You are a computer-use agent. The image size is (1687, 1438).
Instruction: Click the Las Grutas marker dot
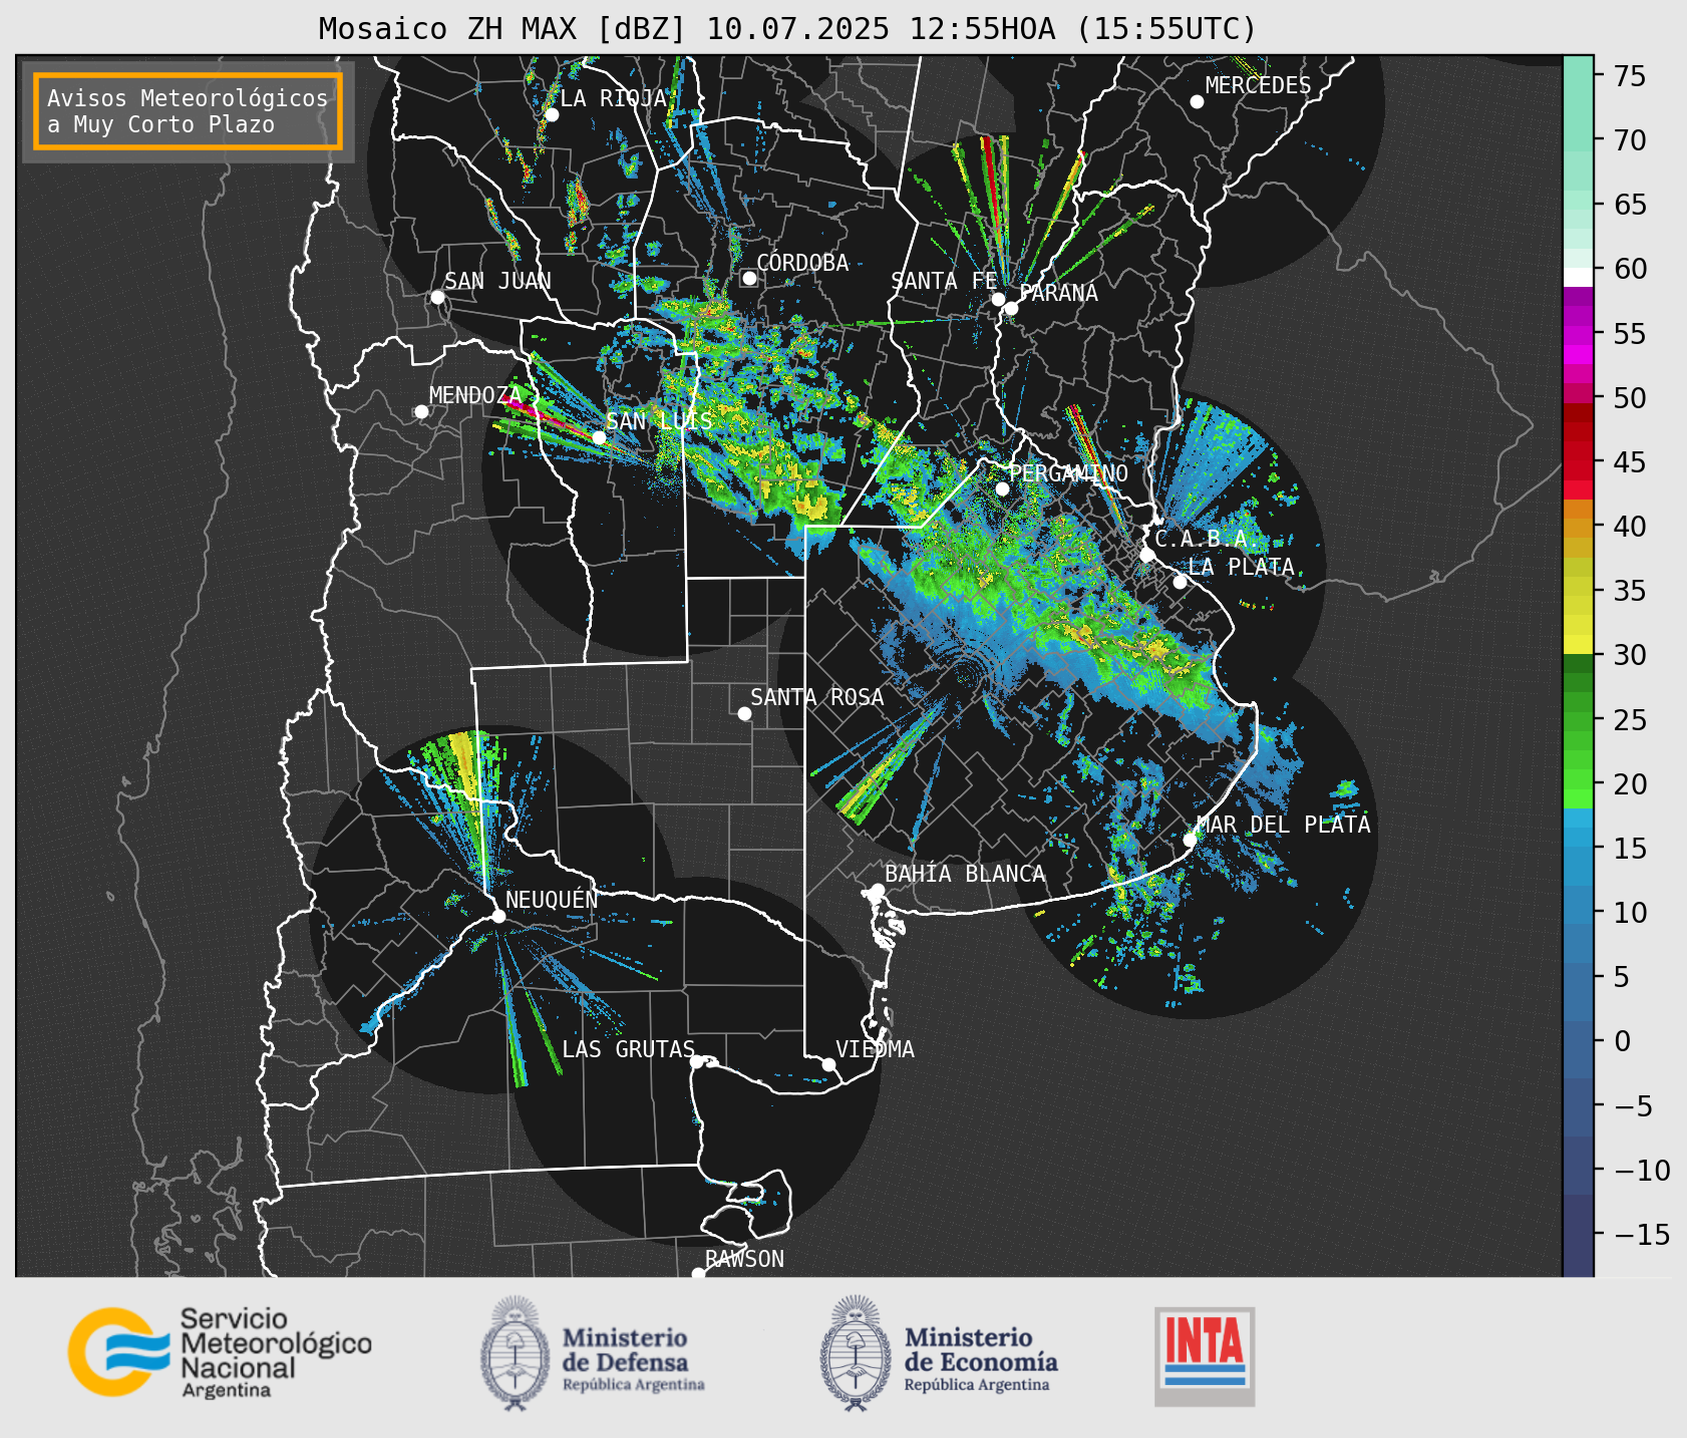tap(697, 1062)
